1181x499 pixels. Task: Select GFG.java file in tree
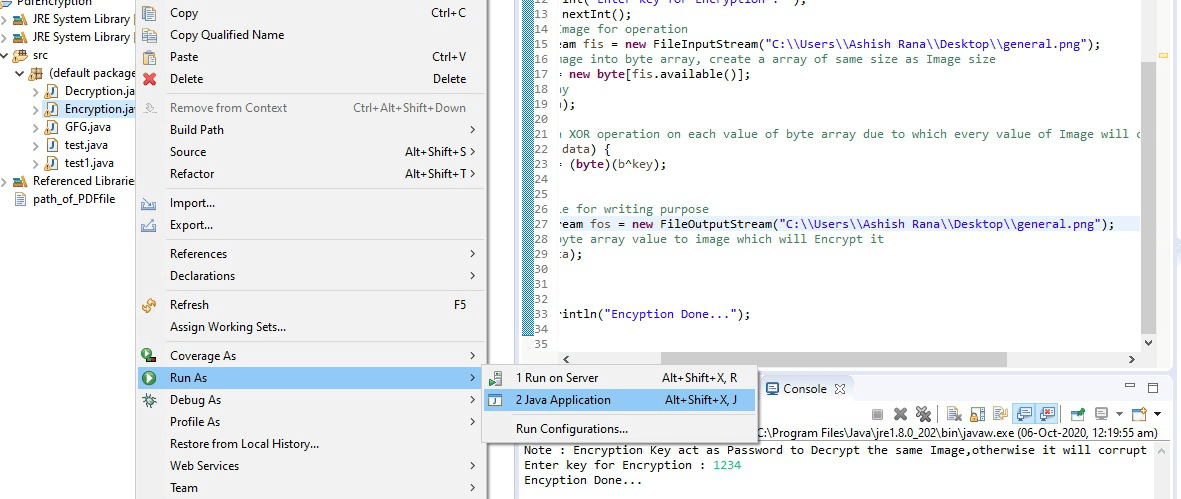coord(78,126)
